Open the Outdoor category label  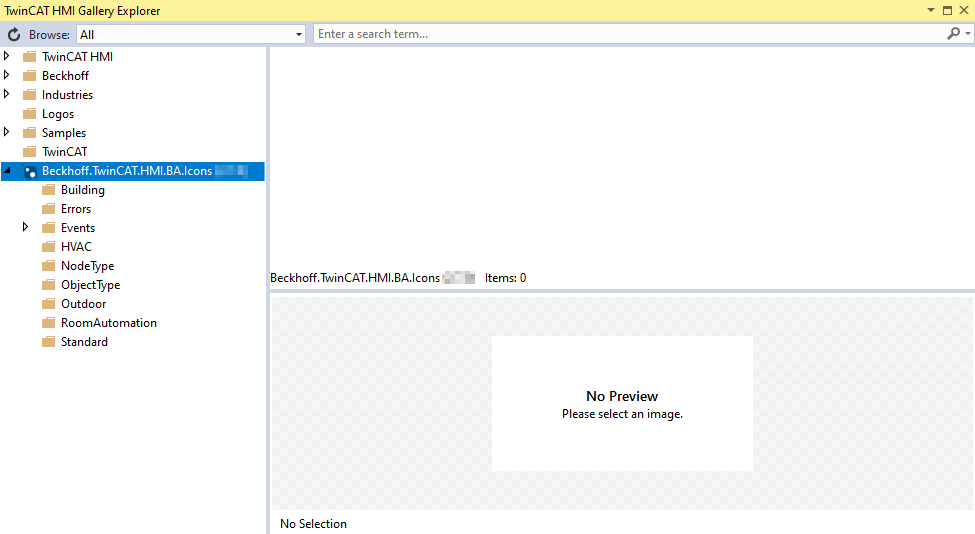(83, 304)
